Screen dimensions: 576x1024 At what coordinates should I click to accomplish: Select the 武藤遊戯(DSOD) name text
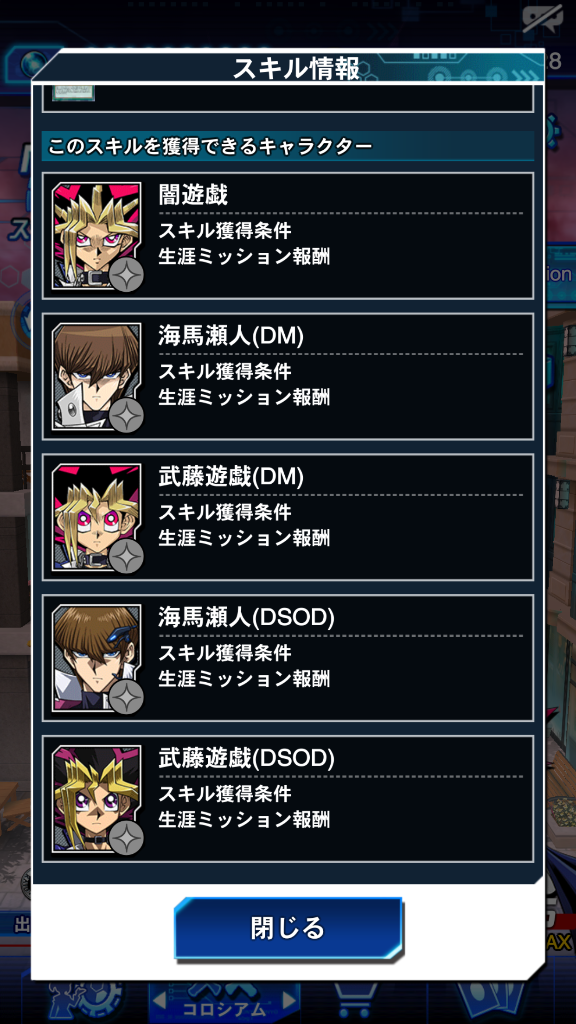246,759
